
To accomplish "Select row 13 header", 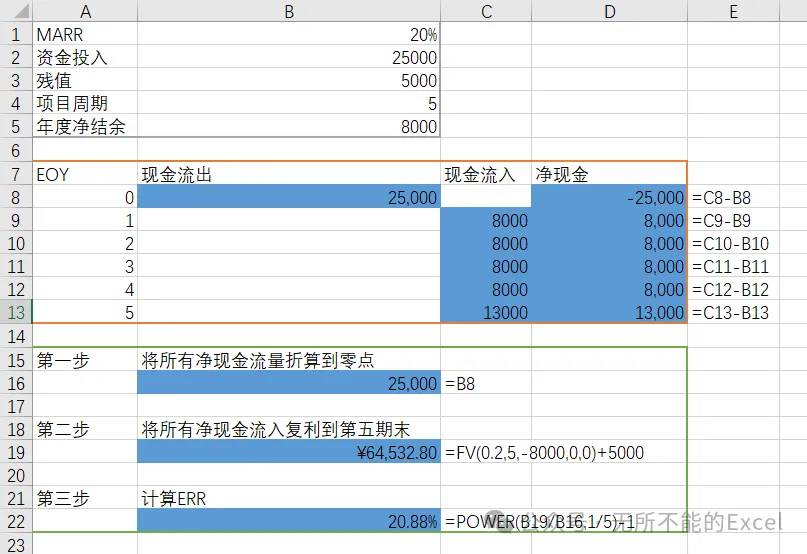I will [x=16, y=312].
